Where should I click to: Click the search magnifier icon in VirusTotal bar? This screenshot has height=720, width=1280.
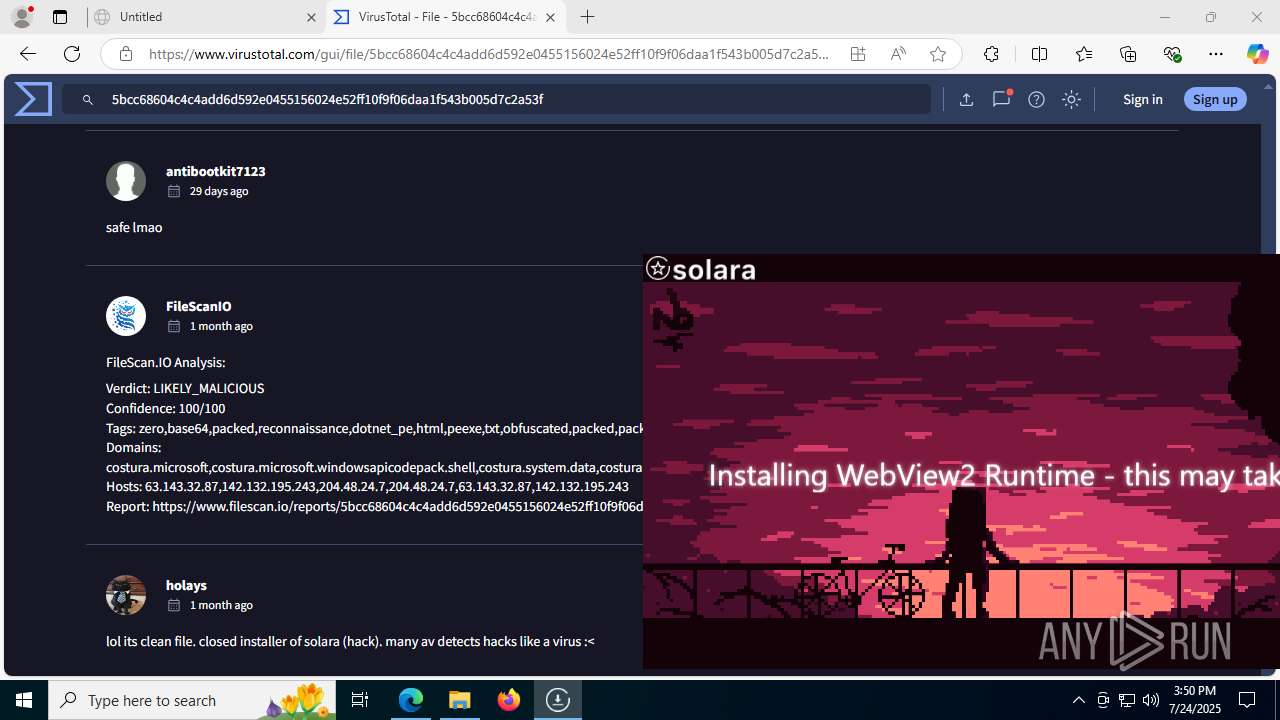point(88,100)
